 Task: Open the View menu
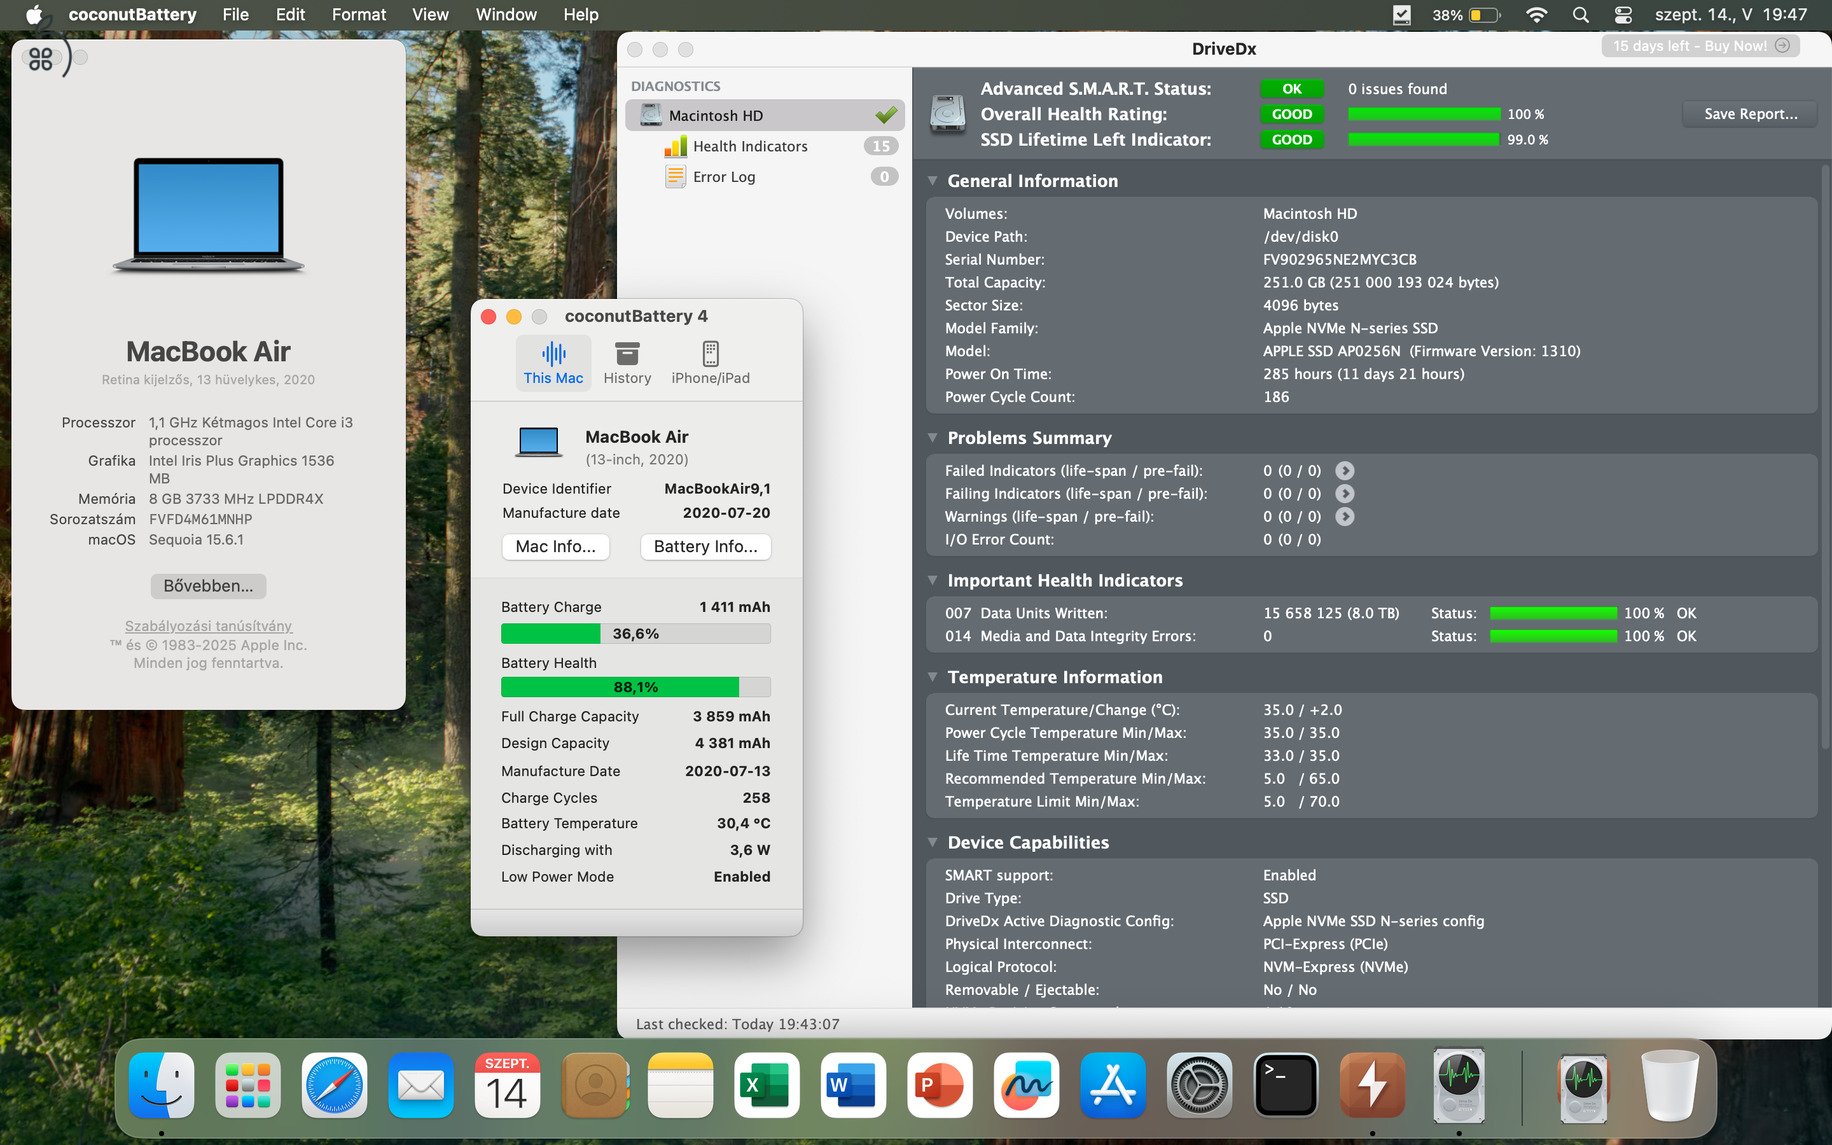[x=430, y=15]
